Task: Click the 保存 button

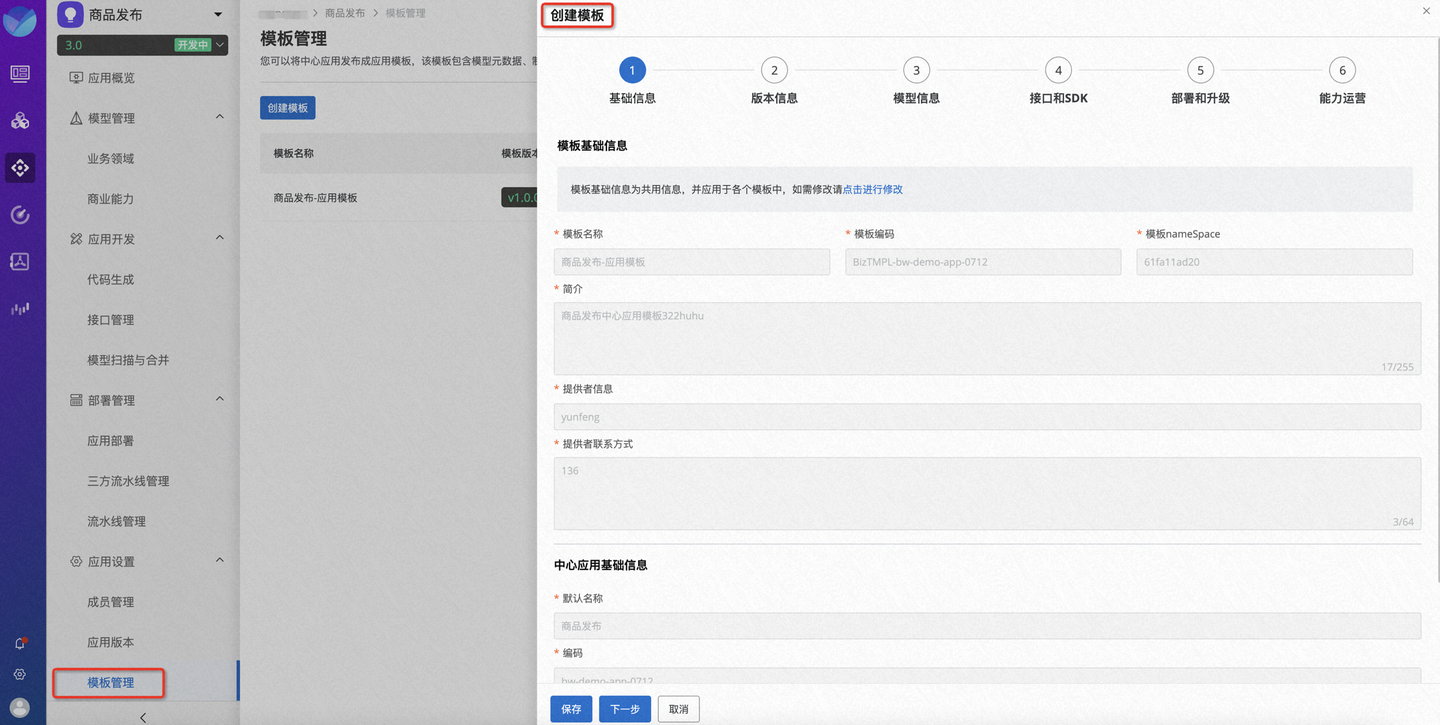Action: coord(570,708)
